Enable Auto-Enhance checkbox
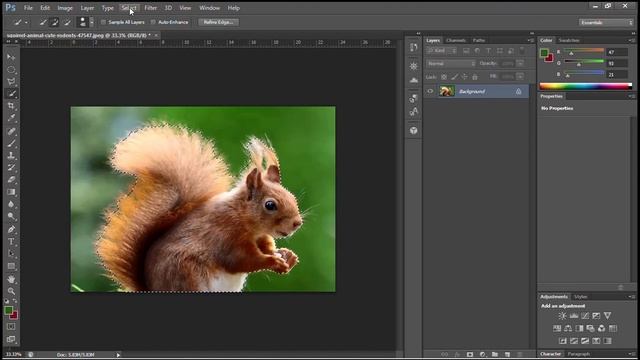Screen dimensions: 640x360 point(153,22)
